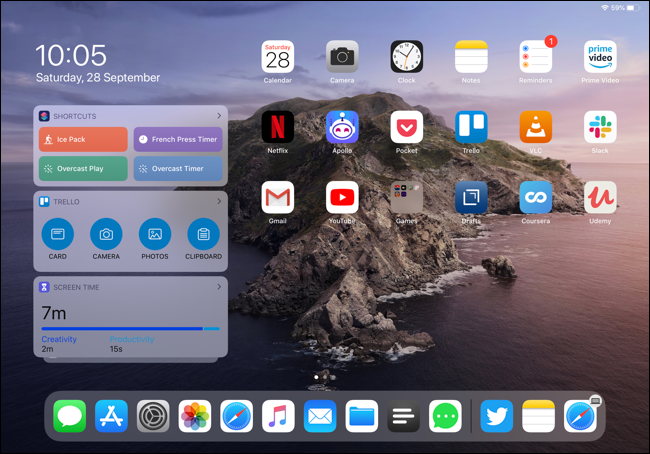Open recent Twitter app in dock

(497, 416)
